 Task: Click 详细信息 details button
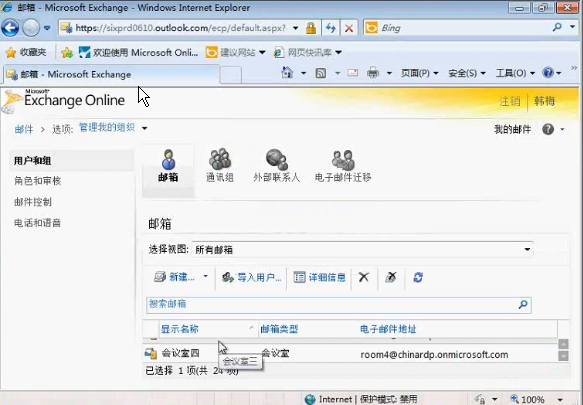pos(319,277)
